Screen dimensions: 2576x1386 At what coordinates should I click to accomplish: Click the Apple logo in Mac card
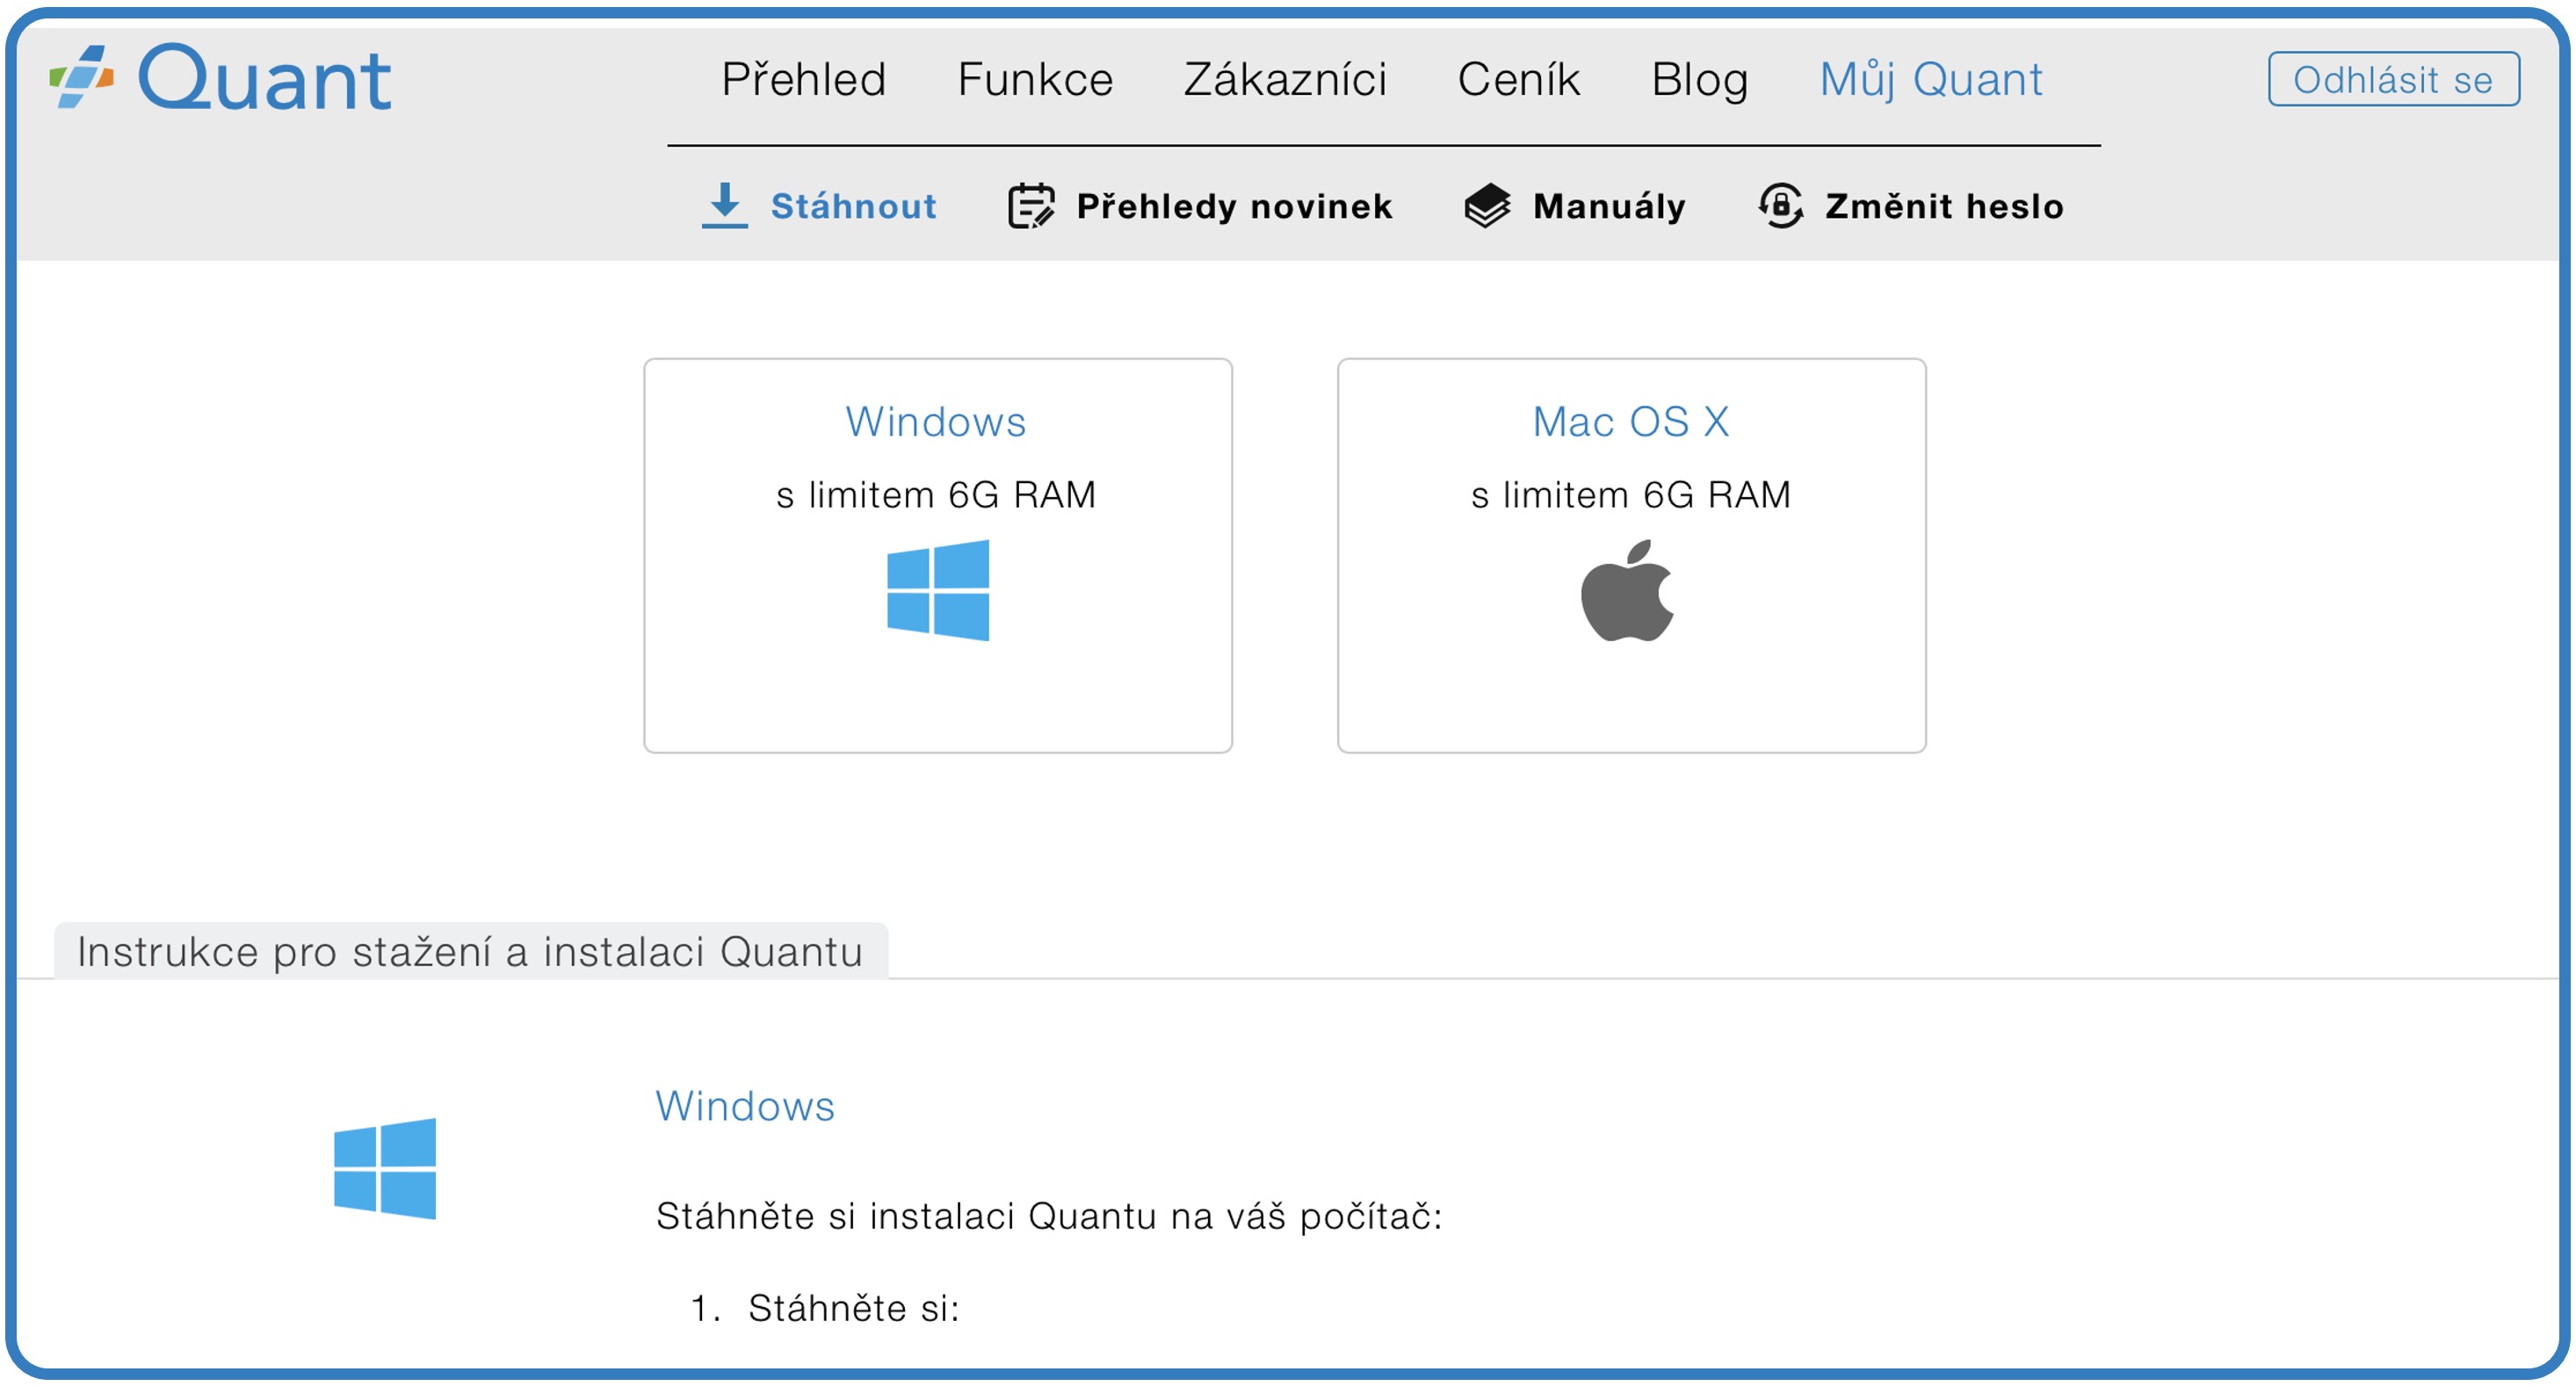click(1627, 590)
